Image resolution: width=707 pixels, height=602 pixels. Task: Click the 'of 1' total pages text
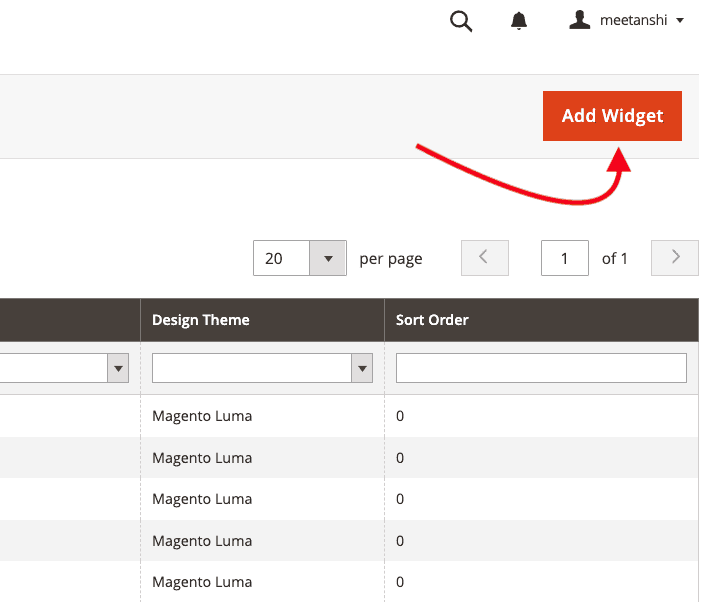[615, 258]
